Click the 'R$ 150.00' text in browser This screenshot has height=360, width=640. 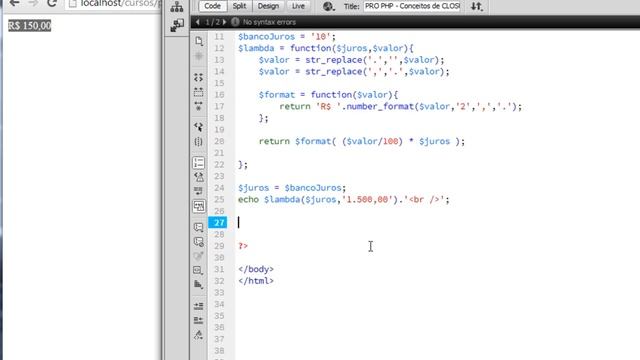pos(29,26)
